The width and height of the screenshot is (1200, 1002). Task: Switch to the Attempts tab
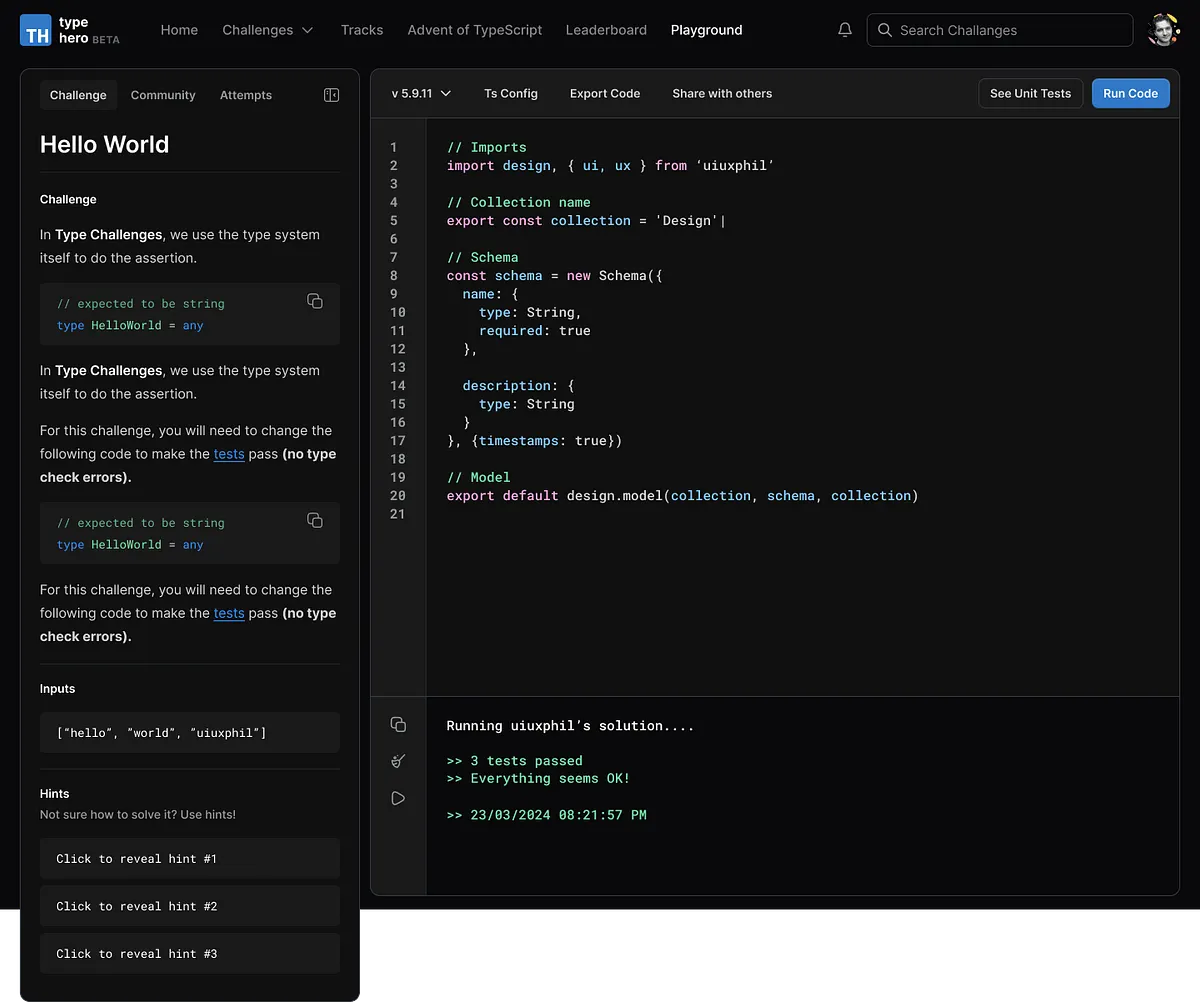click(x=246, y=95)
